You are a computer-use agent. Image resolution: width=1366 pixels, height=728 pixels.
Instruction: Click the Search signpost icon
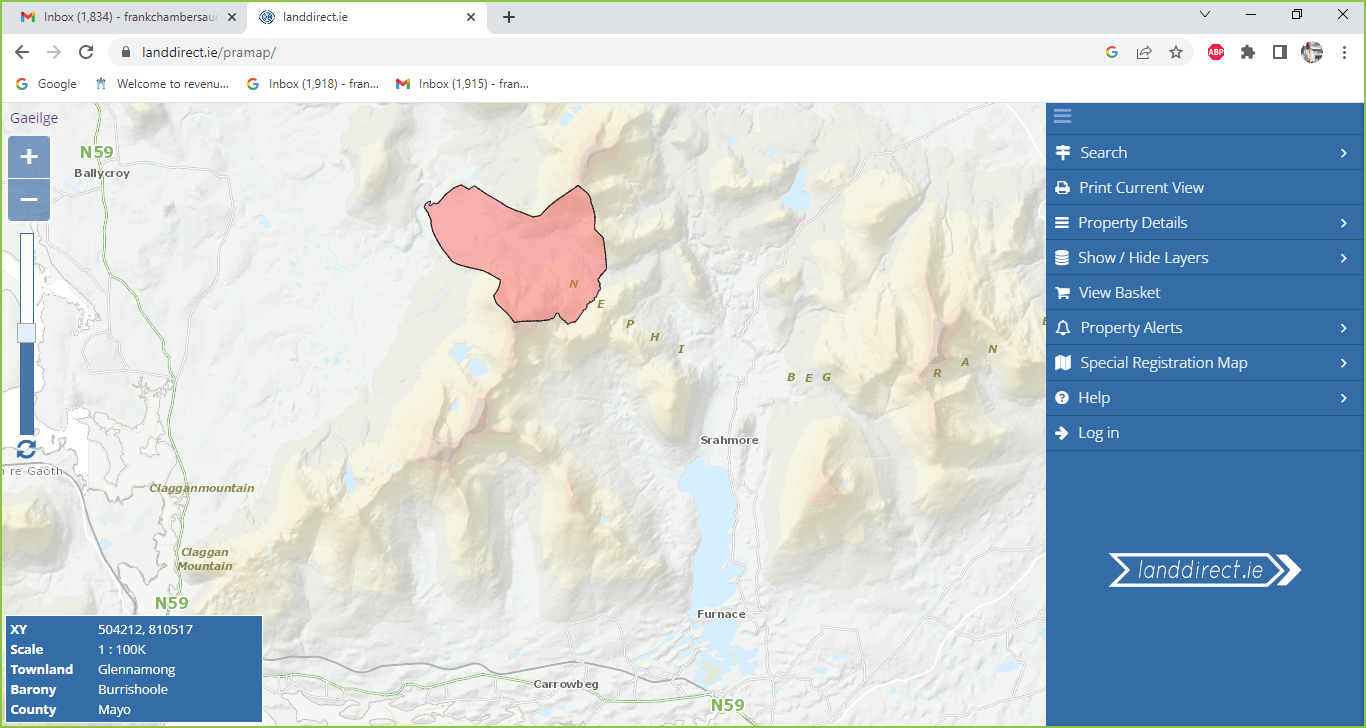(x=1063, y=153)
